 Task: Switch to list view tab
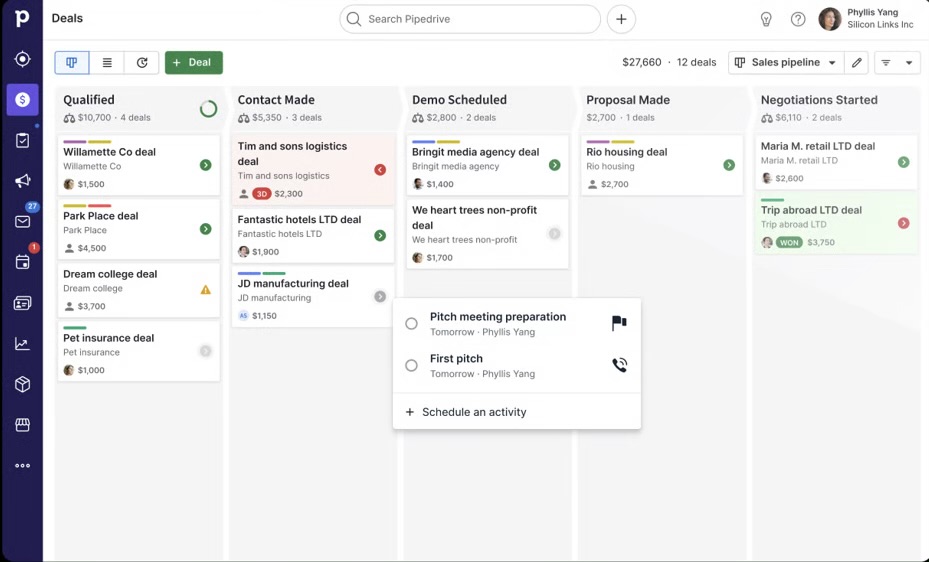coord(107,63)
